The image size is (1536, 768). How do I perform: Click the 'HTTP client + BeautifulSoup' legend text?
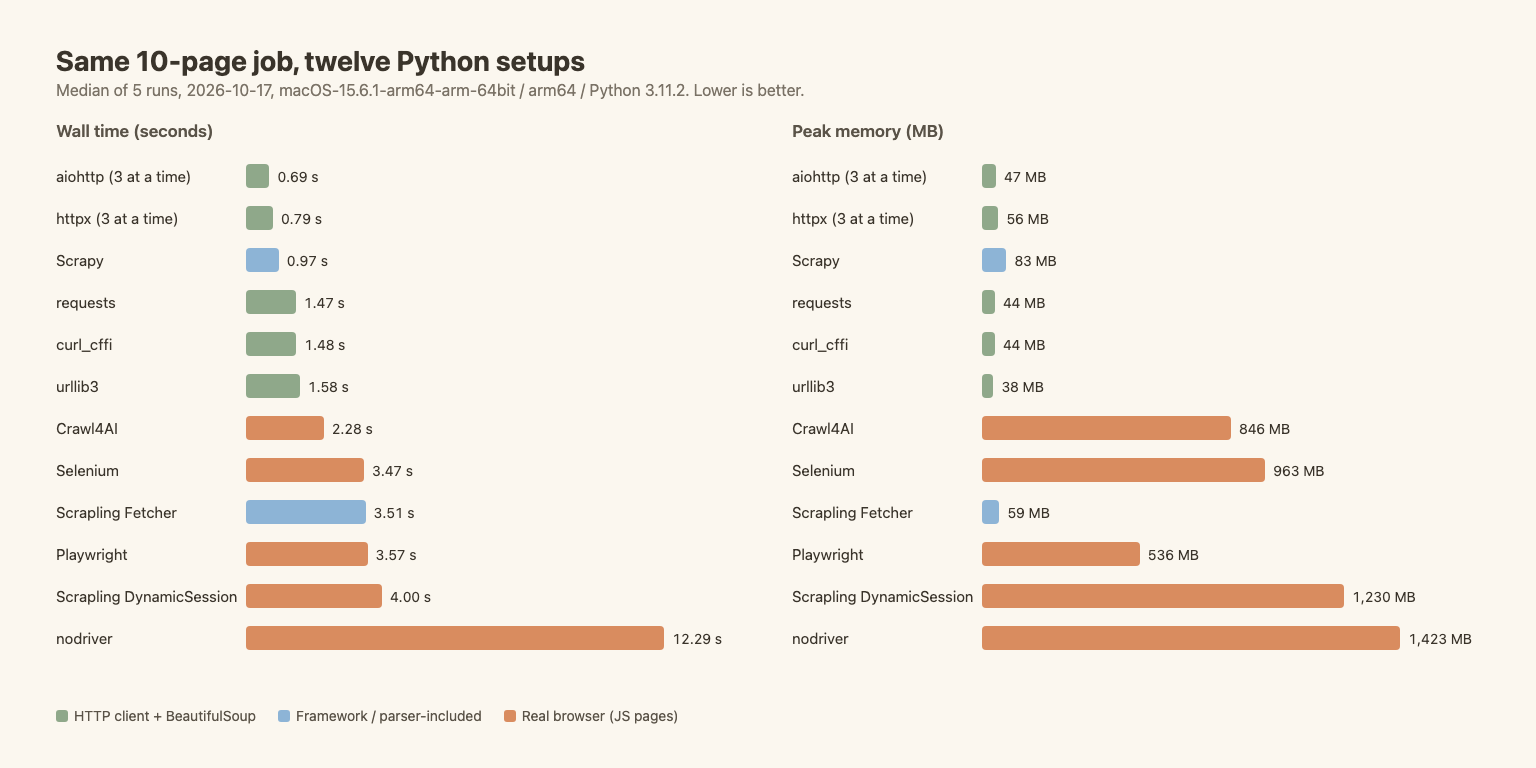pos(165,716)
